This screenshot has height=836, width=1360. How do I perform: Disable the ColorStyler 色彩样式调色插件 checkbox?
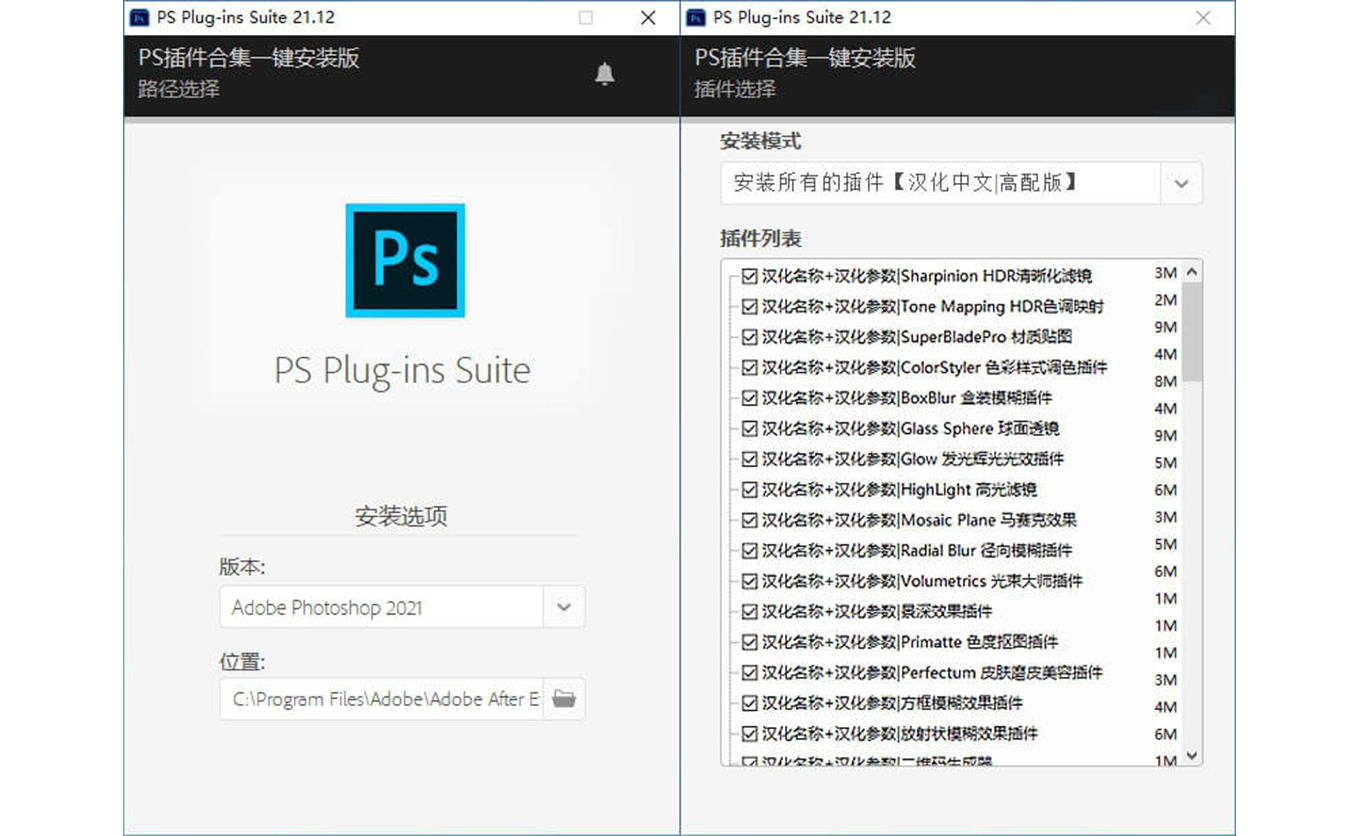(x=750, y=367)
